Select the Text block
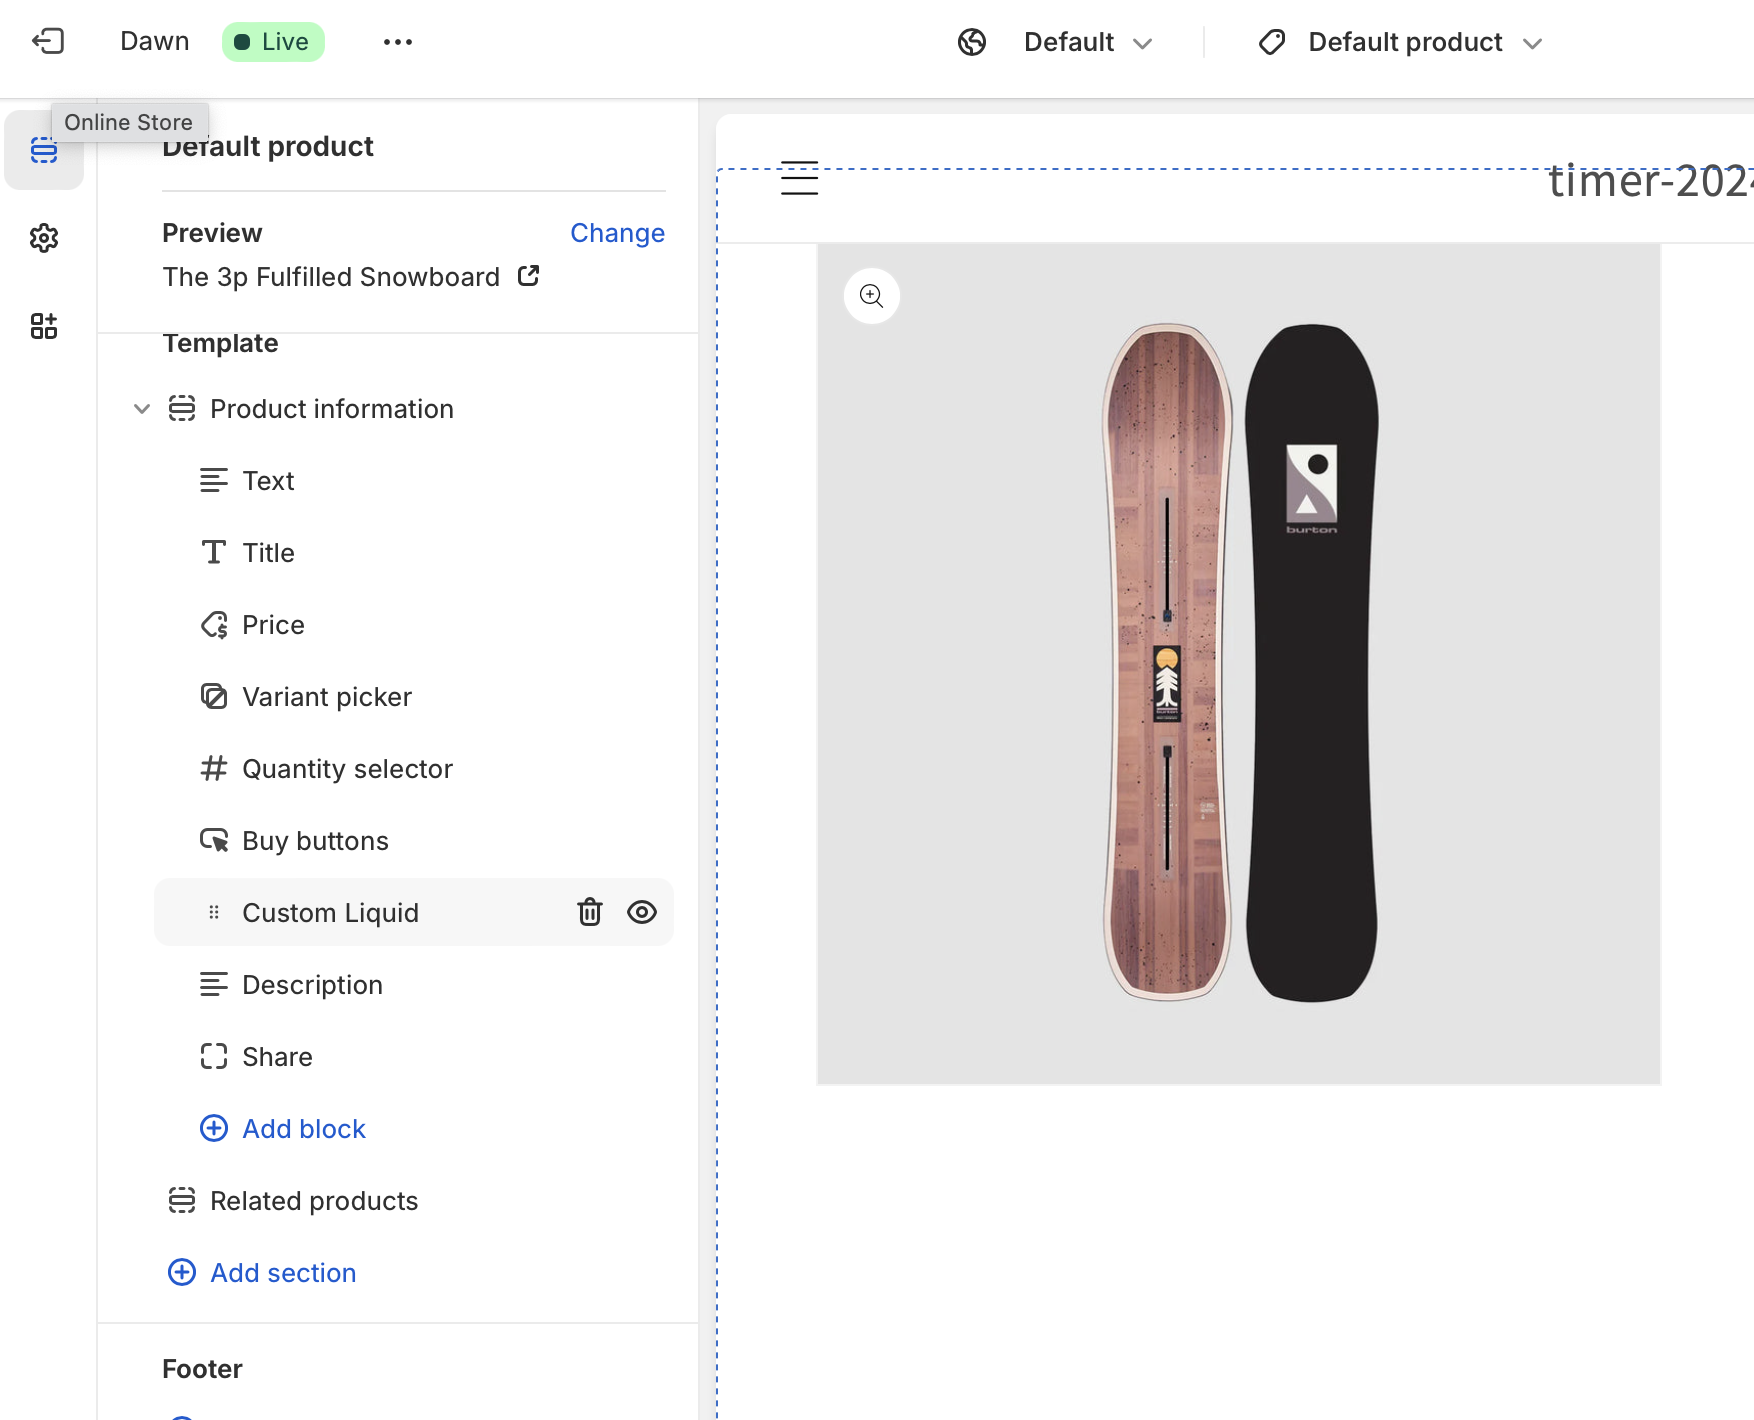Viewport: 1754px width, 1420px height. (x=414, y=481)
